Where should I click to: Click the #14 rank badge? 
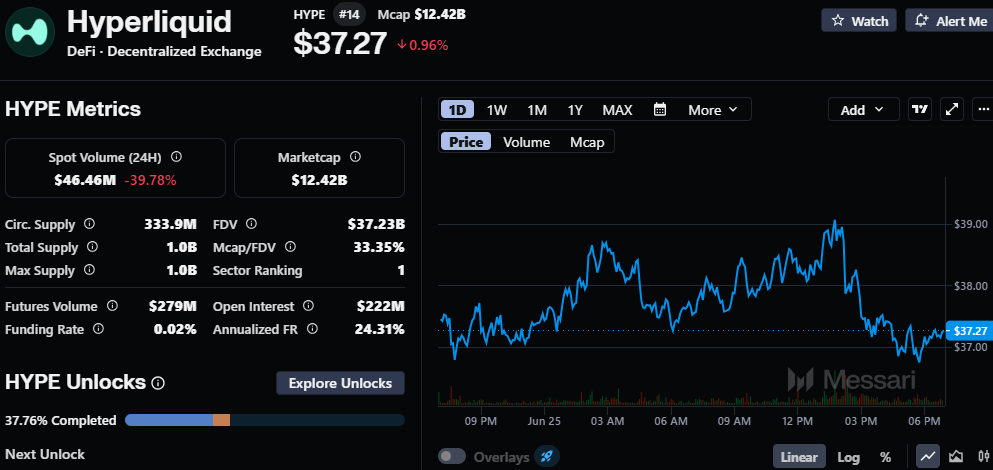click(x=350, y=14)
